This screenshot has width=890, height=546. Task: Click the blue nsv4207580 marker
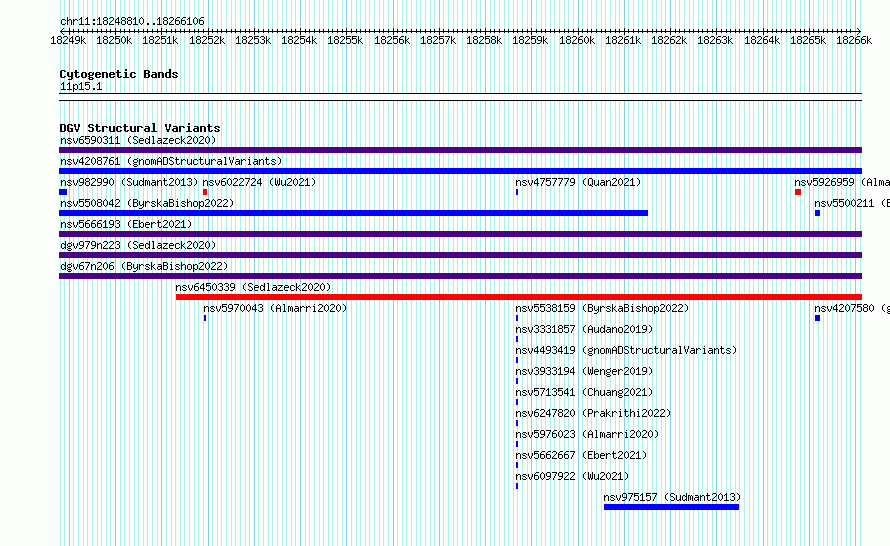coord(817,318)
